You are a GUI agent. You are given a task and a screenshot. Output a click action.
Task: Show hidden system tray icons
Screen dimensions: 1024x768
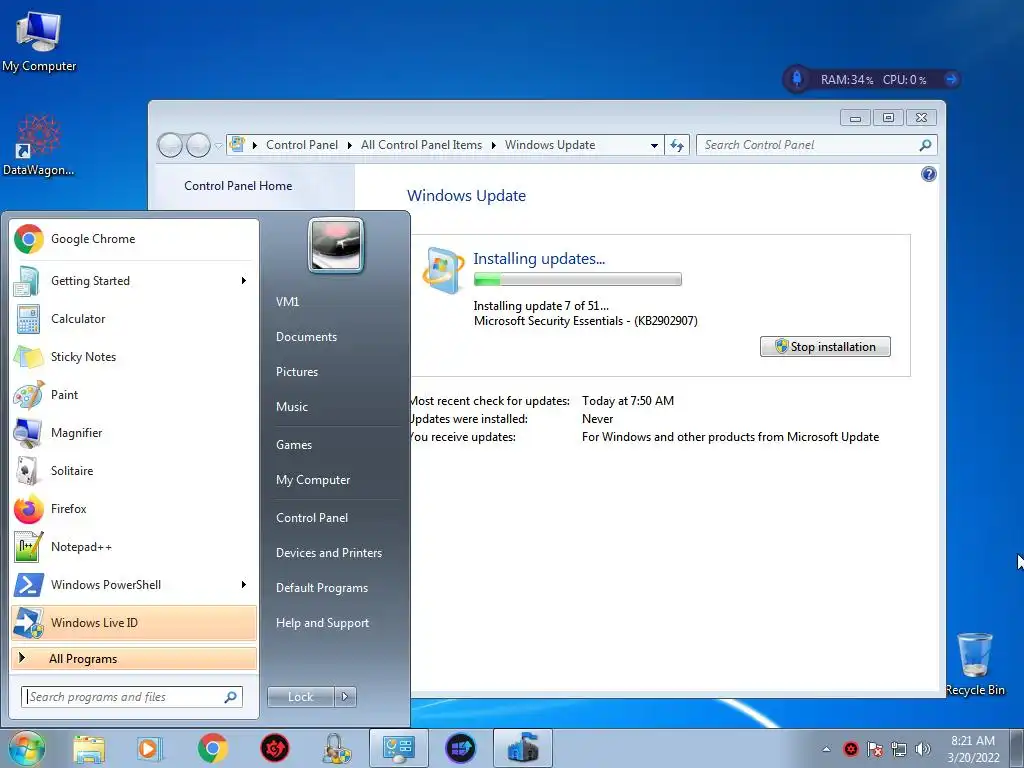click(826, 749)
